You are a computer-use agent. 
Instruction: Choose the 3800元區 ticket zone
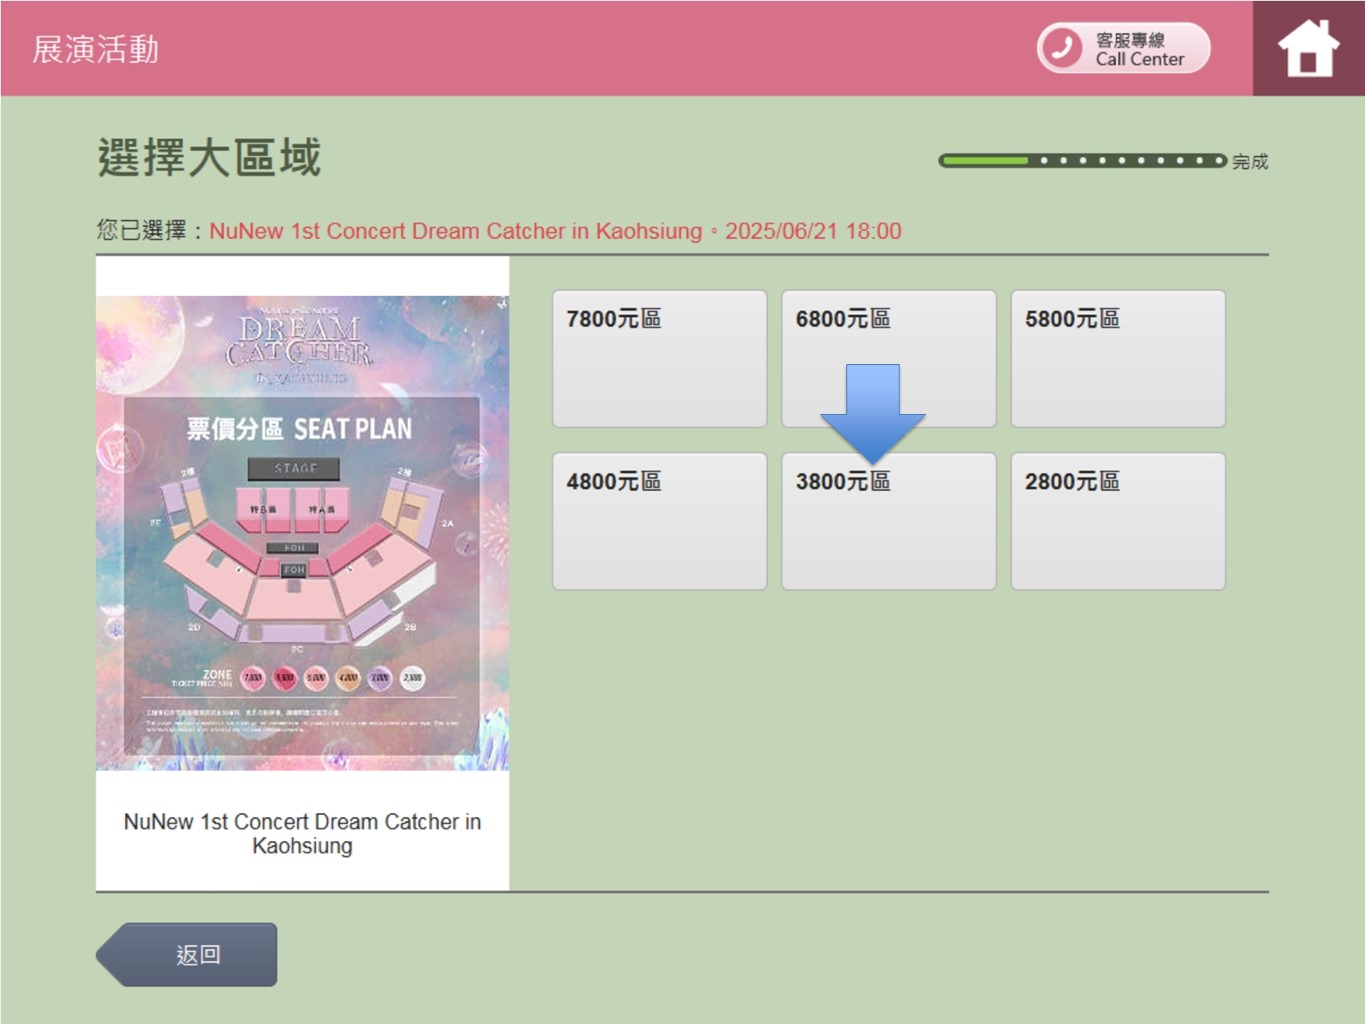point(888,530)
